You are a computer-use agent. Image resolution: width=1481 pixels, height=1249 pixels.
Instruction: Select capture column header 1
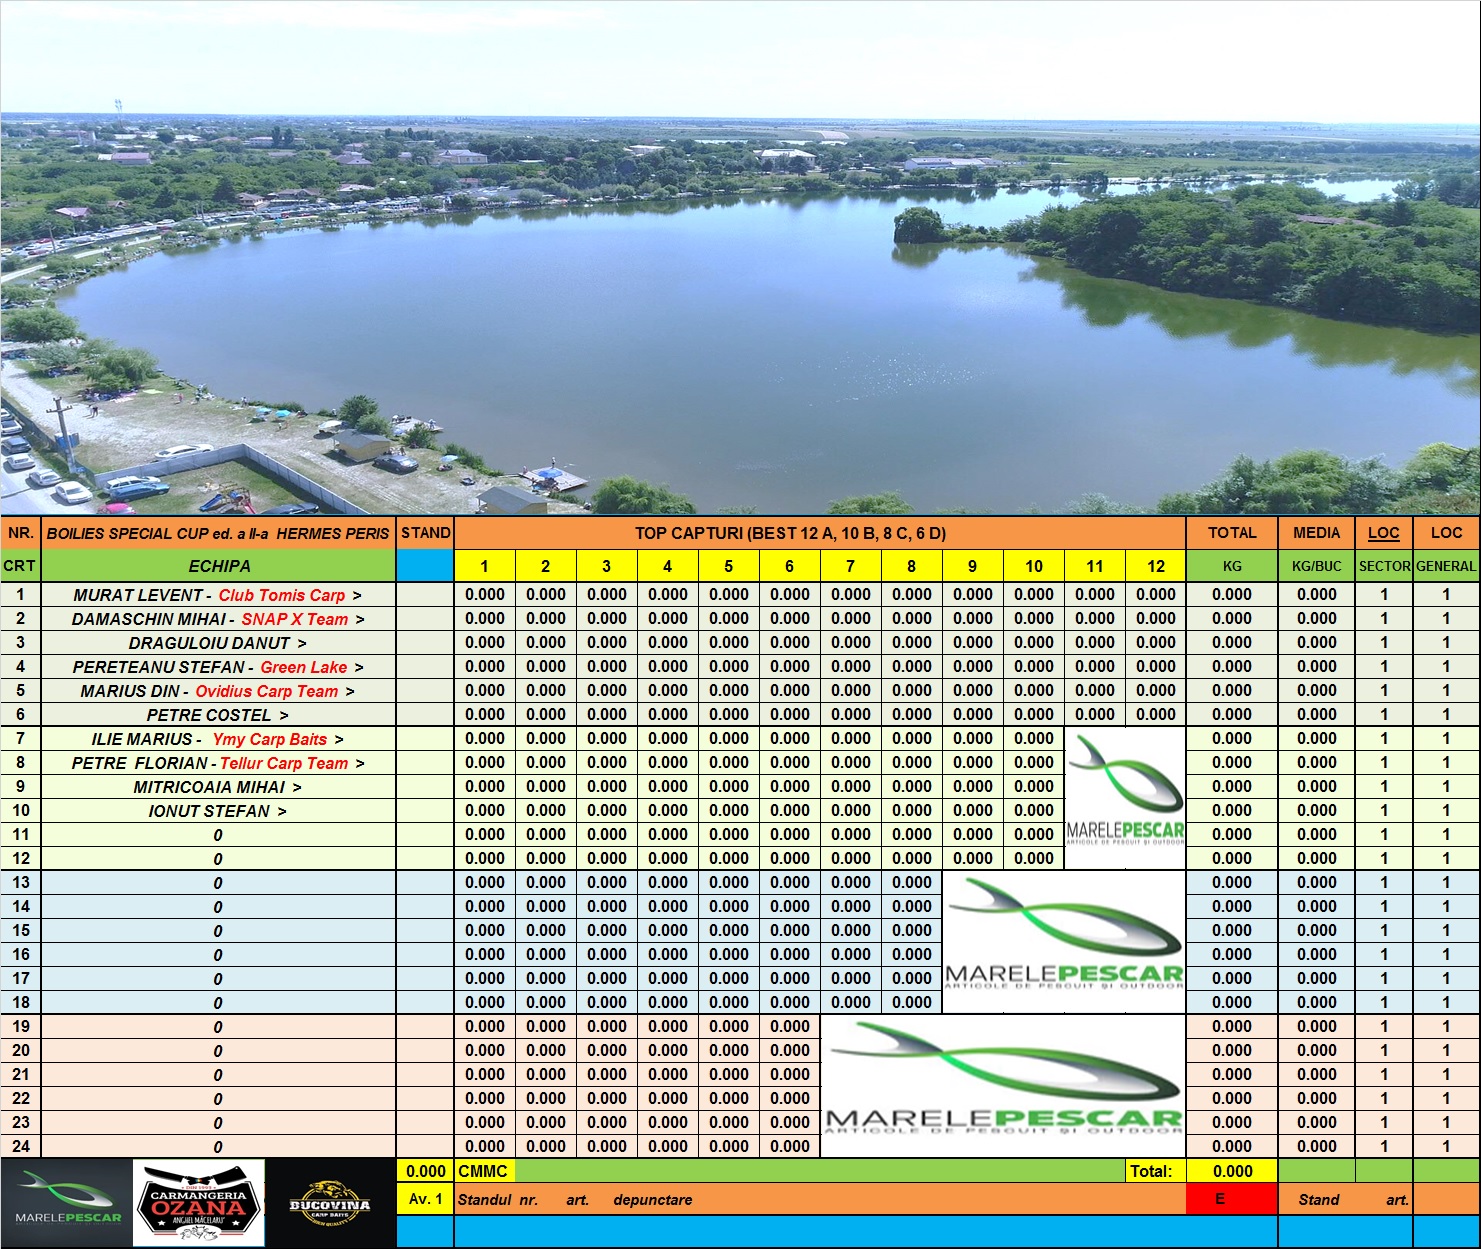tap(485, 566)
